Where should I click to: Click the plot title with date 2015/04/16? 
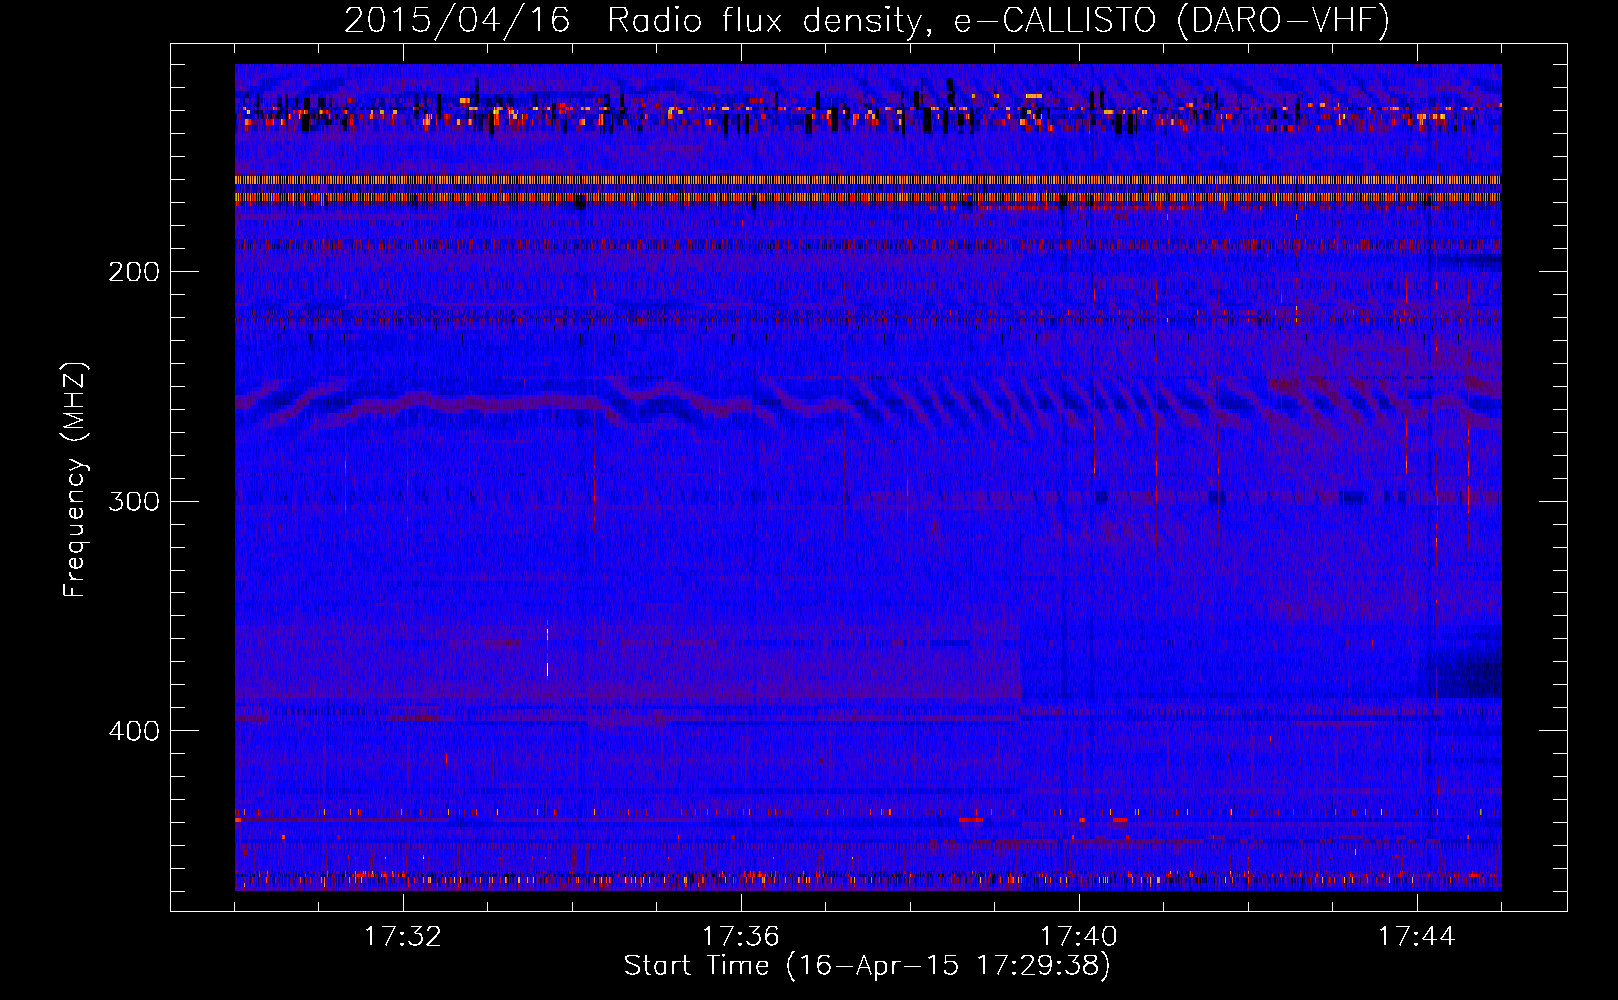click(x=867, y=21)
